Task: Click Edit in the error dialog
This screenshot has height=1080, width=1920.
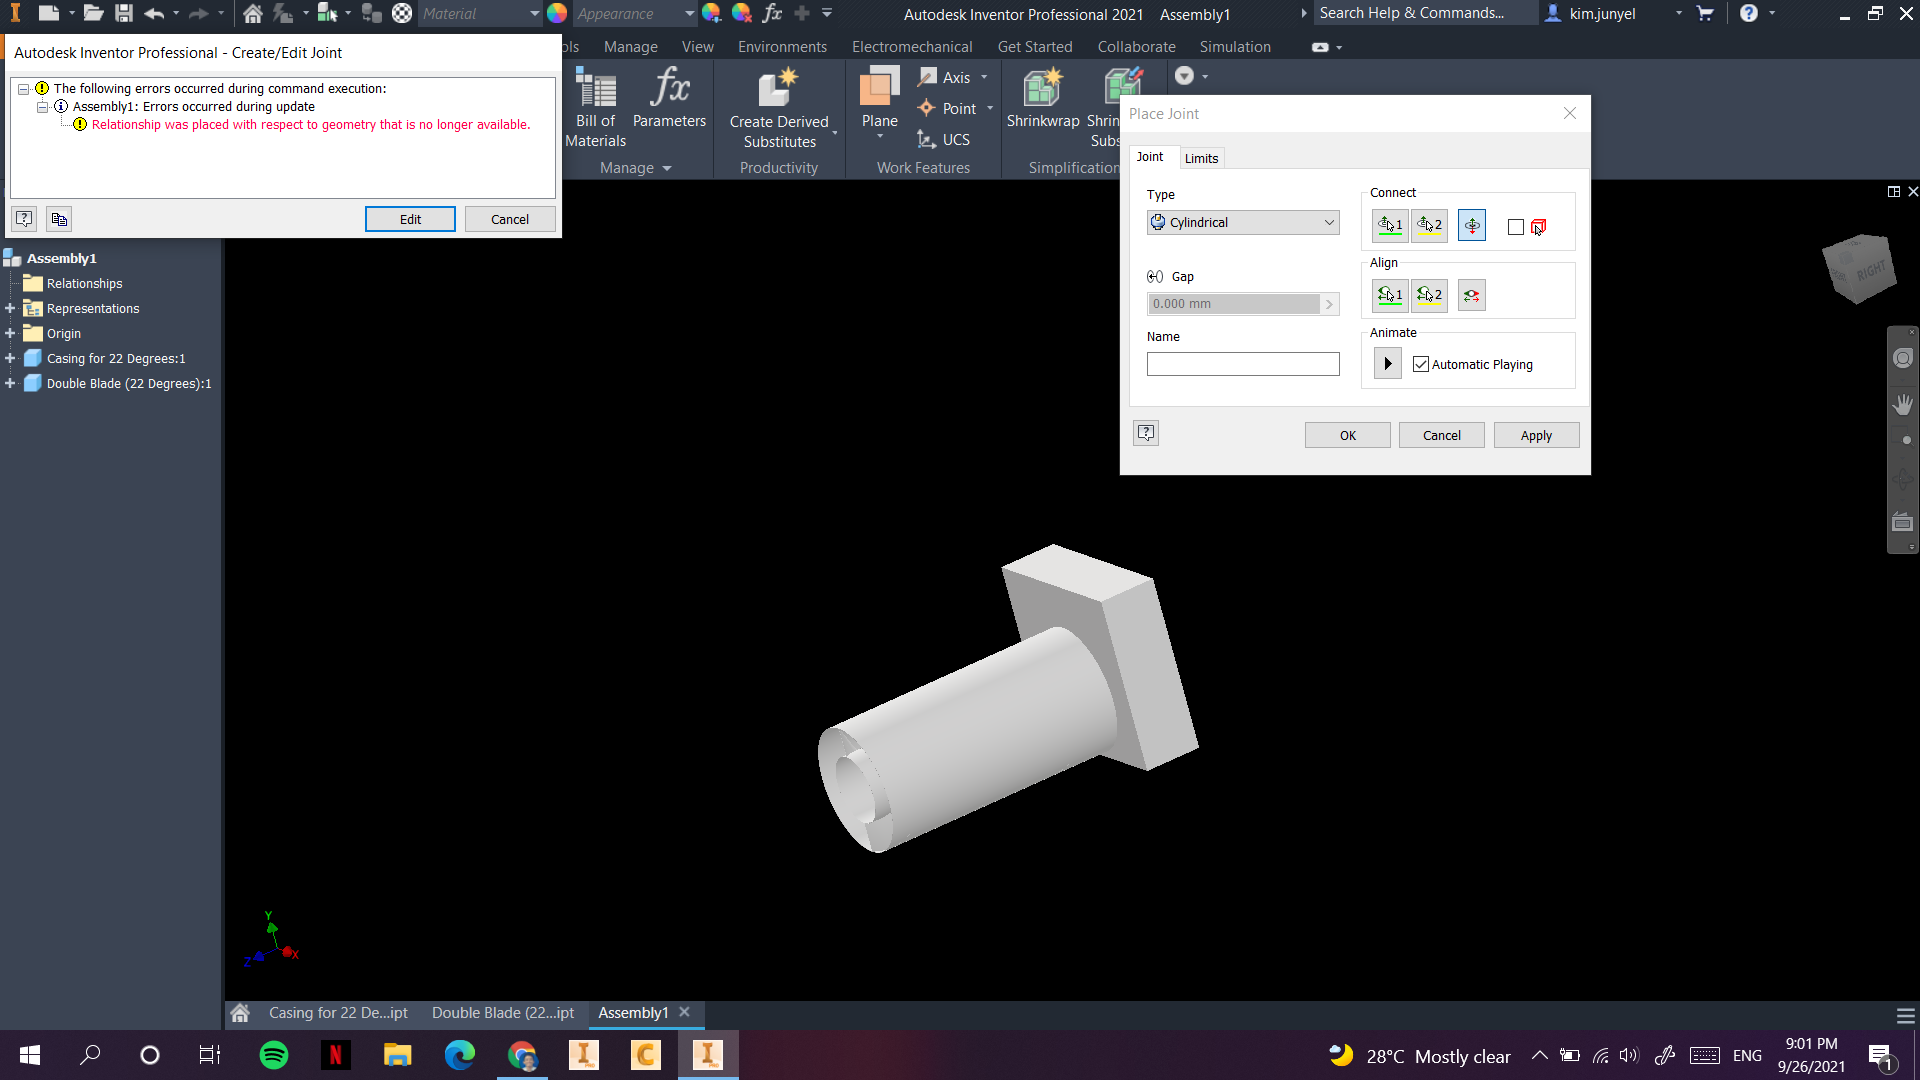Action: 410,219
